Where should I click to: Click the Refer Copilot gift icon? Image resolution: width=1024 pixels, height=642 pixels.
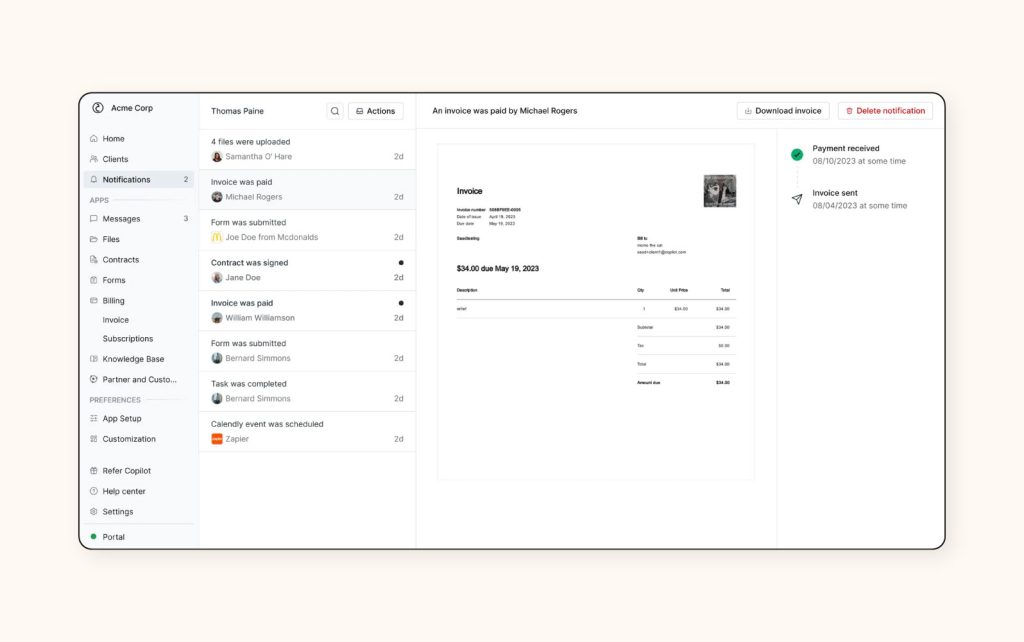click(x=94, y=470)
